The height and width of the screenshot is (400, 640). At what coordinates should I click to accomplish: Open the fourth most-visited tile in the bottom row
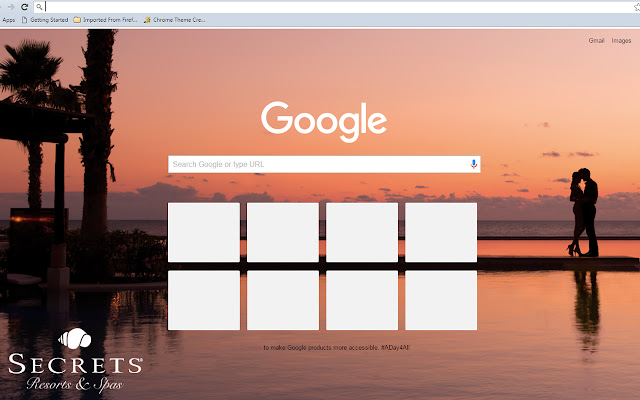[441, 300]
